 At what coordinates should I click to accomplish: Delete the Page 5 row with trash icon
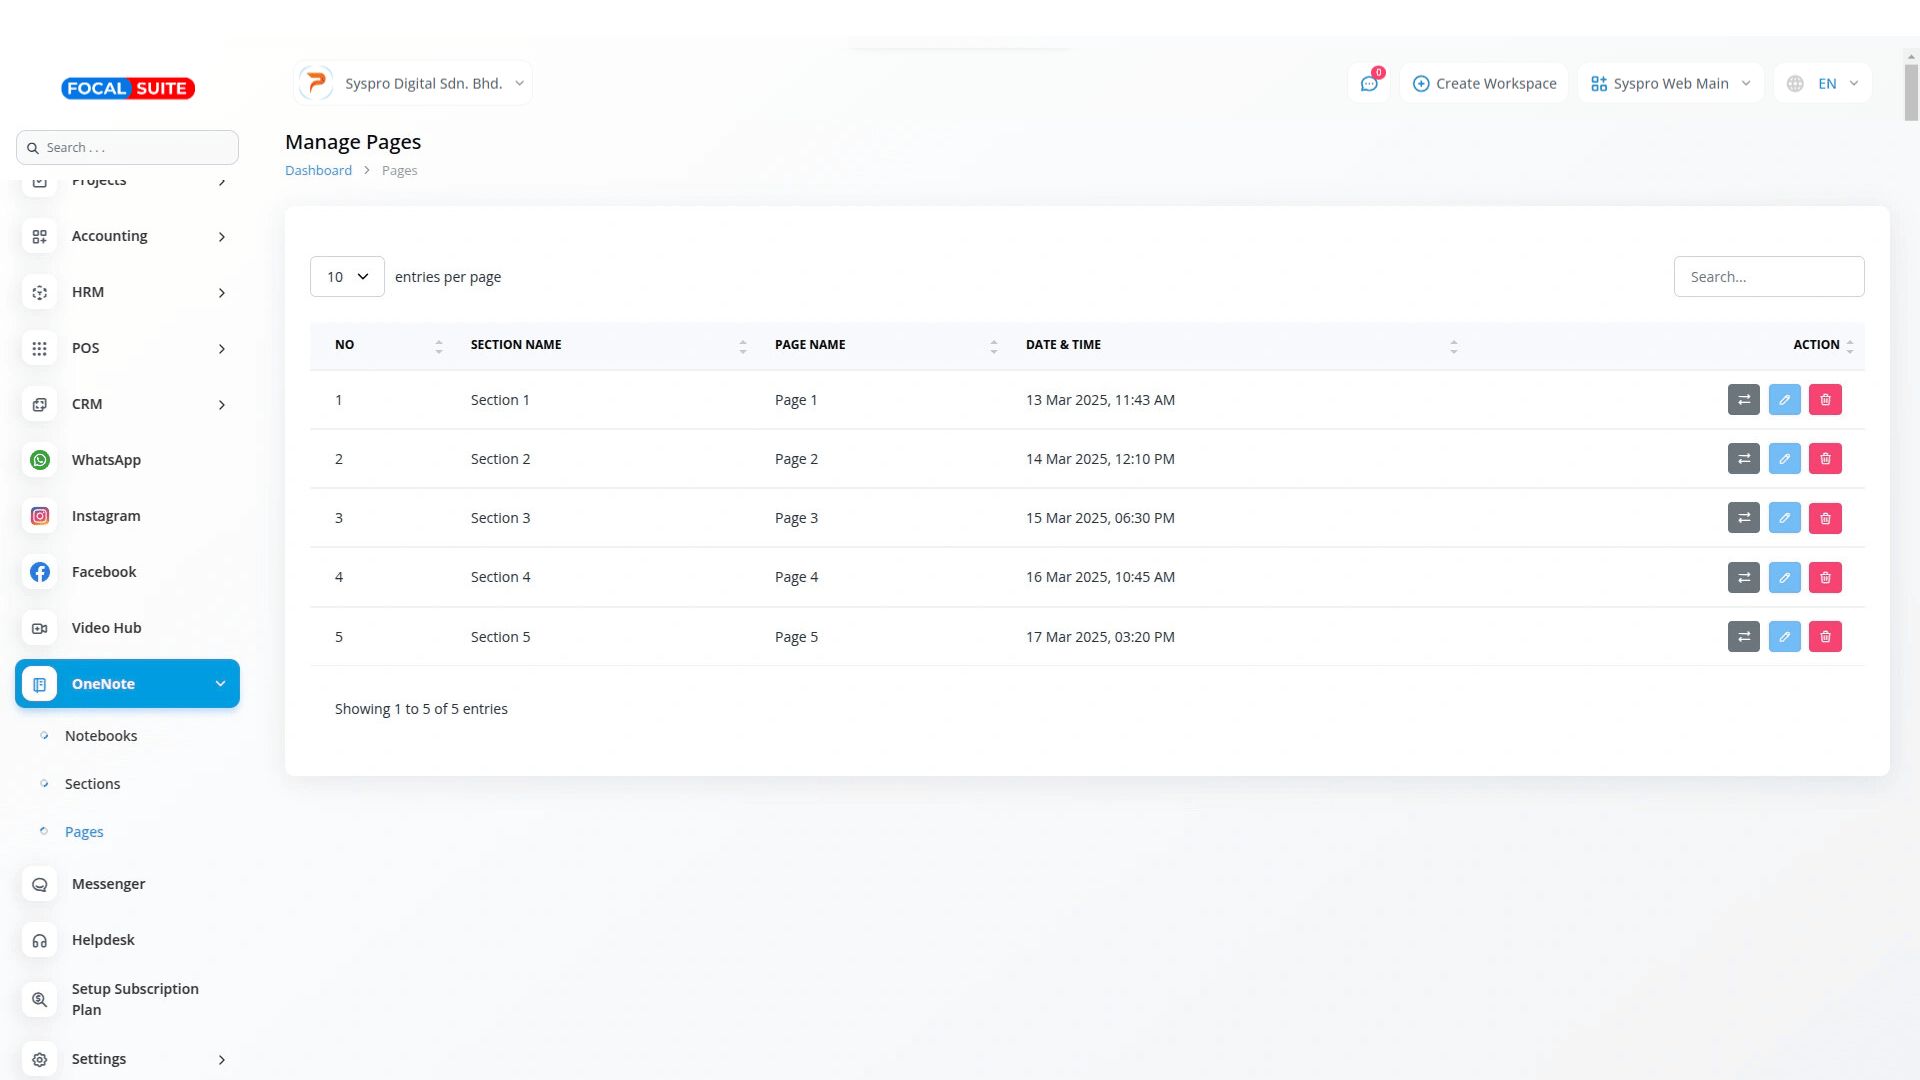coord(1825,637)
